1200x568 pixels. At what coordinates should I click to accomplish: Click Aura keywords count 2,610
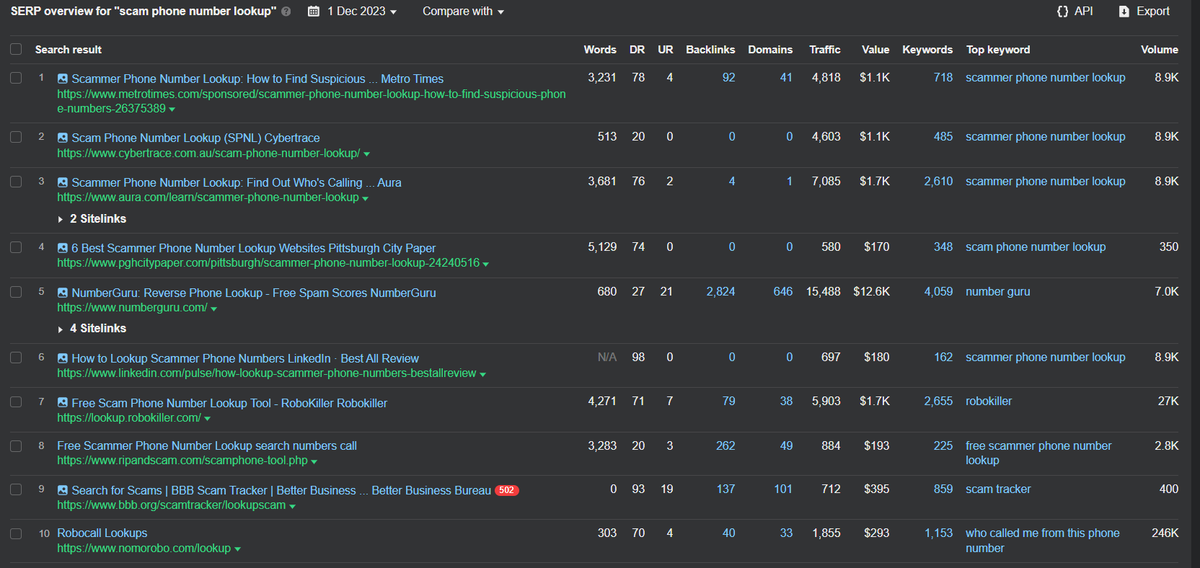click(938, 182)
